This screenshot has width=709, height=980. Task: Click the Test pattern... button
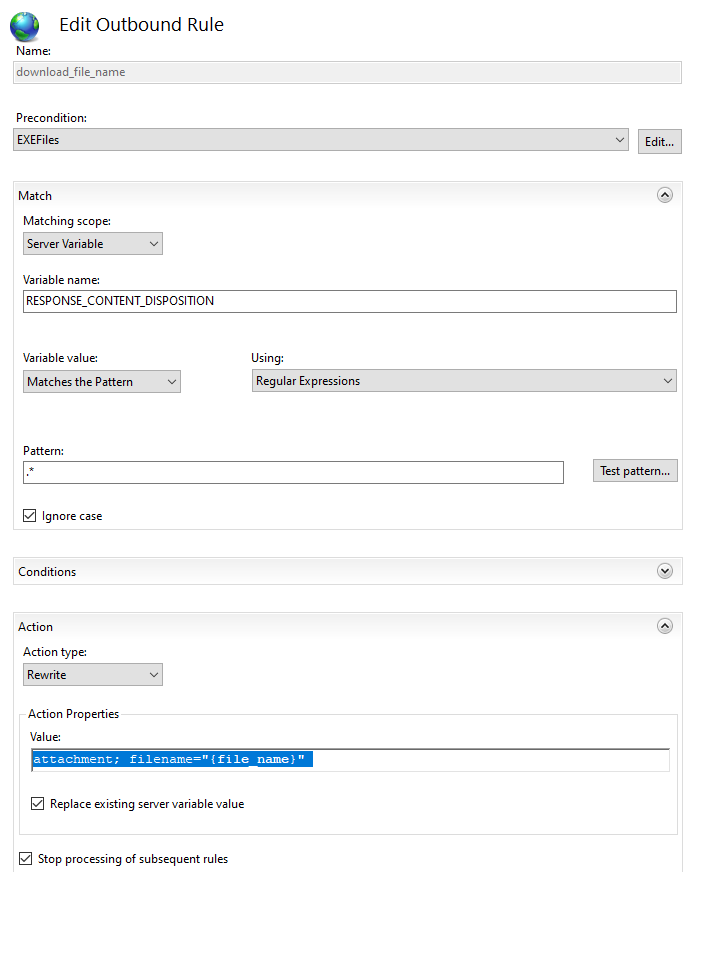(635, 471)
